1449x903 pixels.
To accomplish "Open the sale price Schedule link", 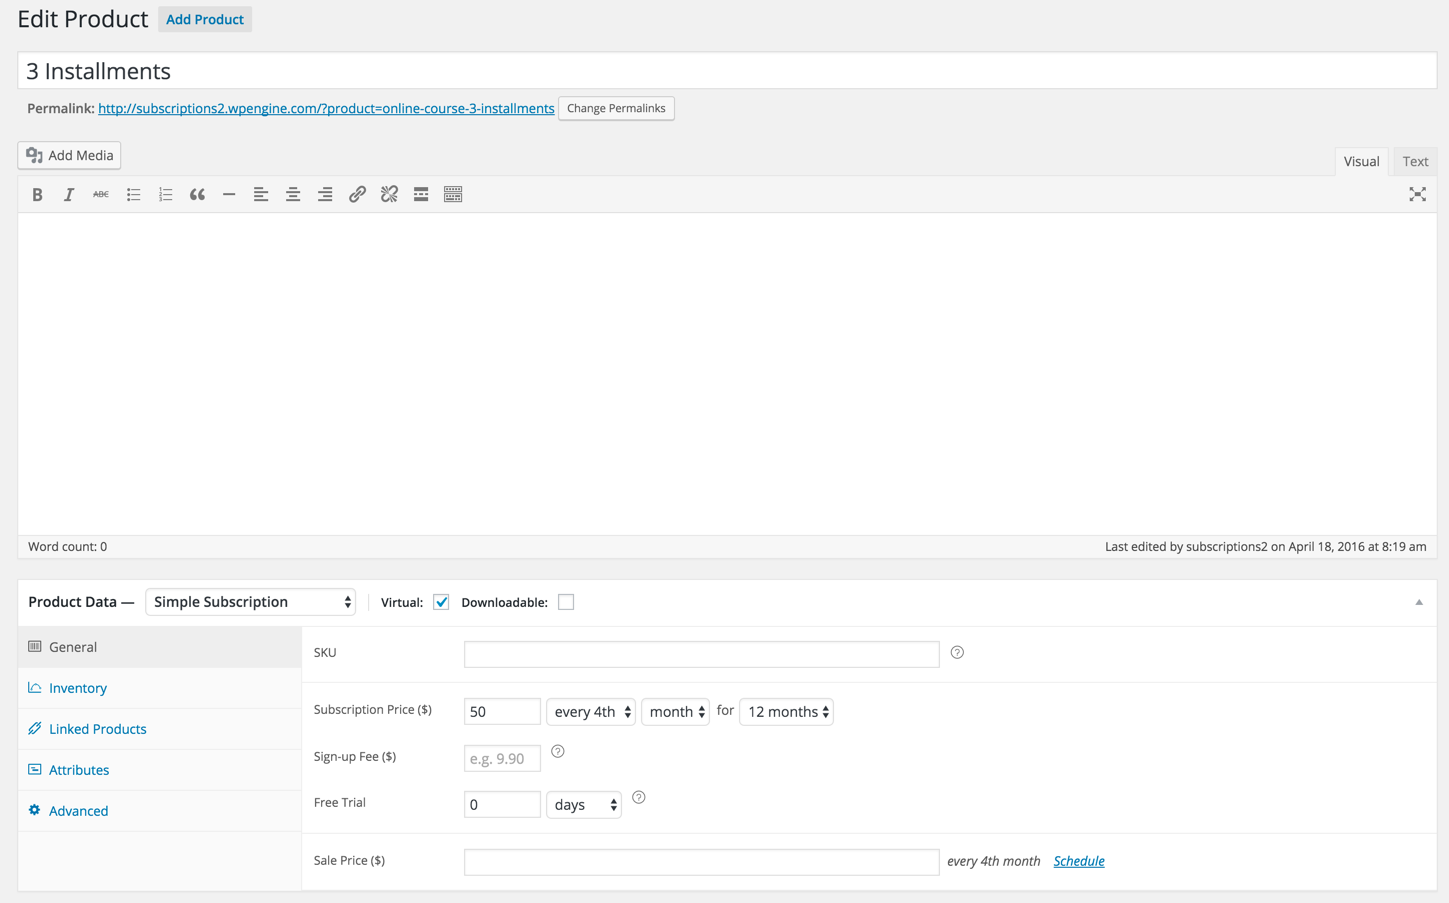I will click(x=1078, y=861).
